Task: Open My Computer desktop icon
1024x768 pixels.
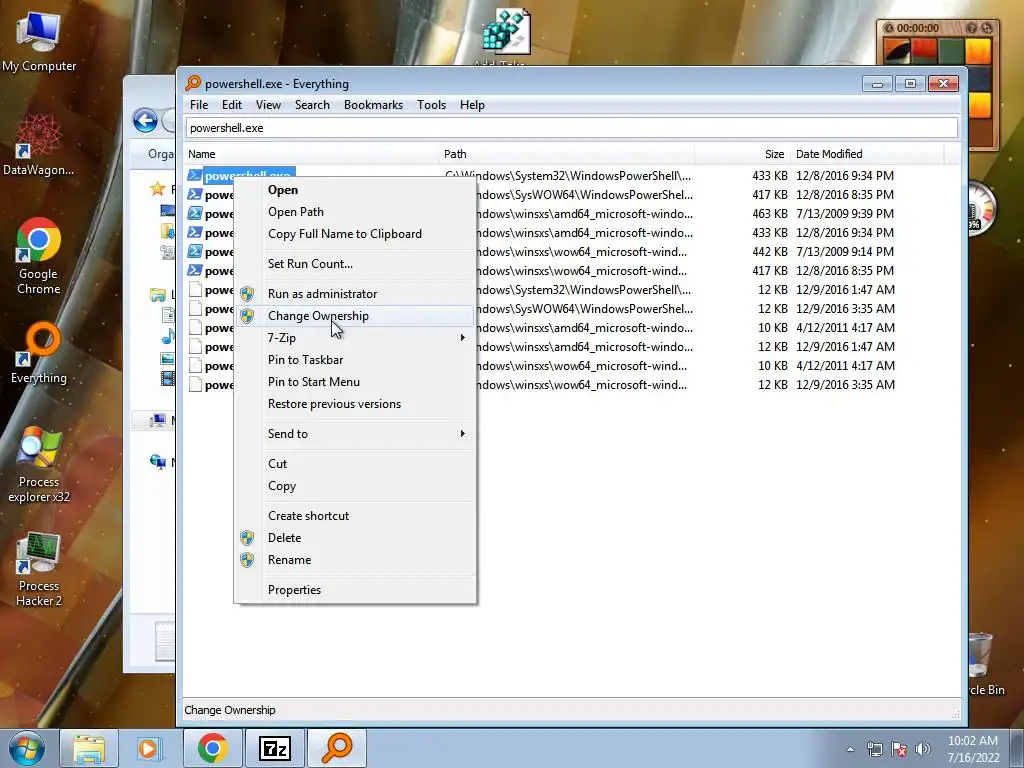Action: tap(39, 40)
